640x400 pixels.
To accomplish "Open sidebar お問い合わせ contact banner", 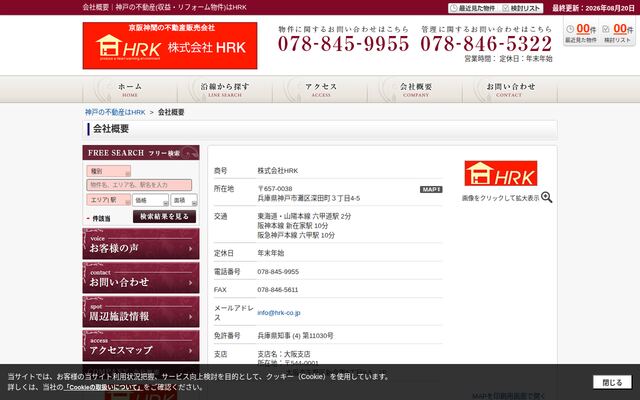I will (x=141, y=278).
